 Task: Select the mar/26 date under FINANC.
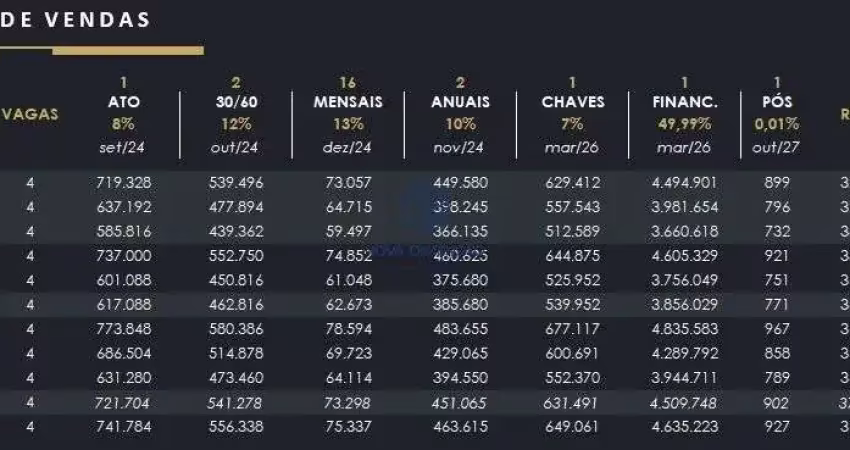(x=684, y=147)
